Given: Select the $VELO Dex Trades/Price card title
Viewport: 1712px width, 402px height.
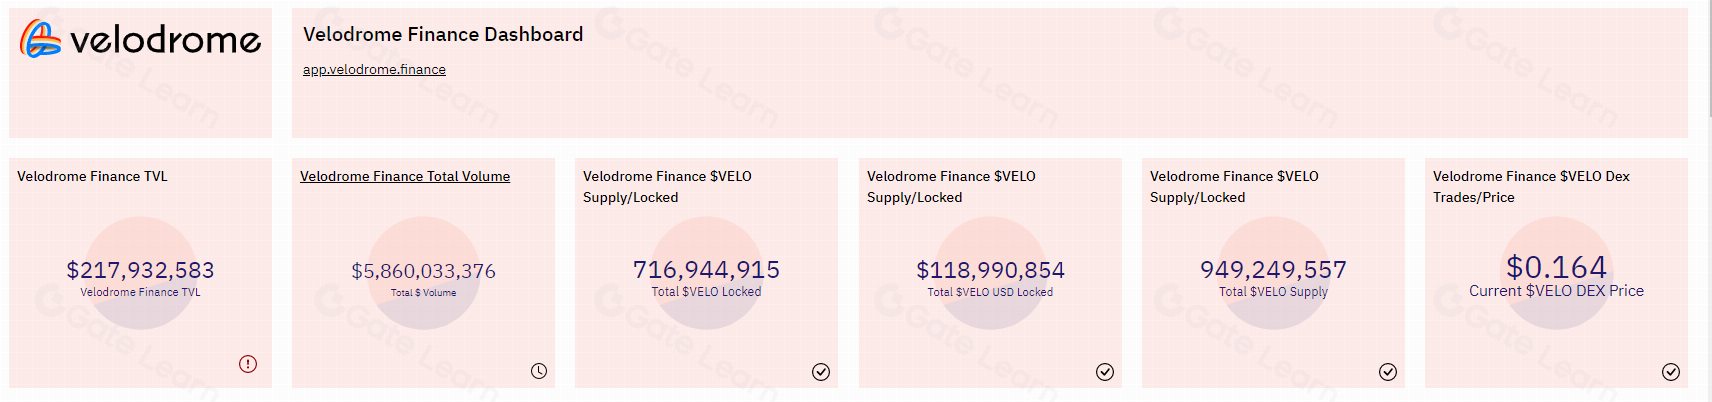Looking at the screenshot, I should click(x=1531, y=187).
